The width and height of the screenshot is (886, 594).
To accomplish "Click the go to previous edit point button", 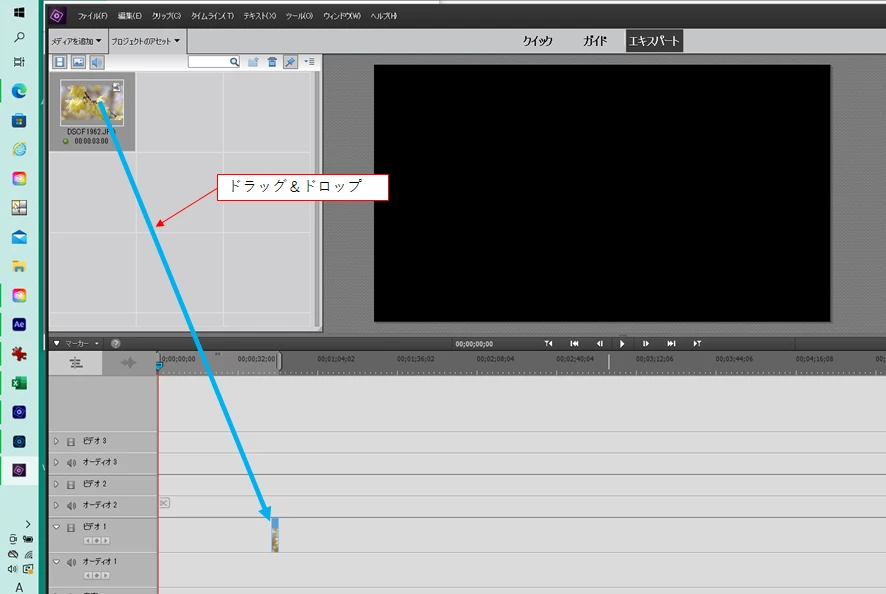I will (548, 344).
